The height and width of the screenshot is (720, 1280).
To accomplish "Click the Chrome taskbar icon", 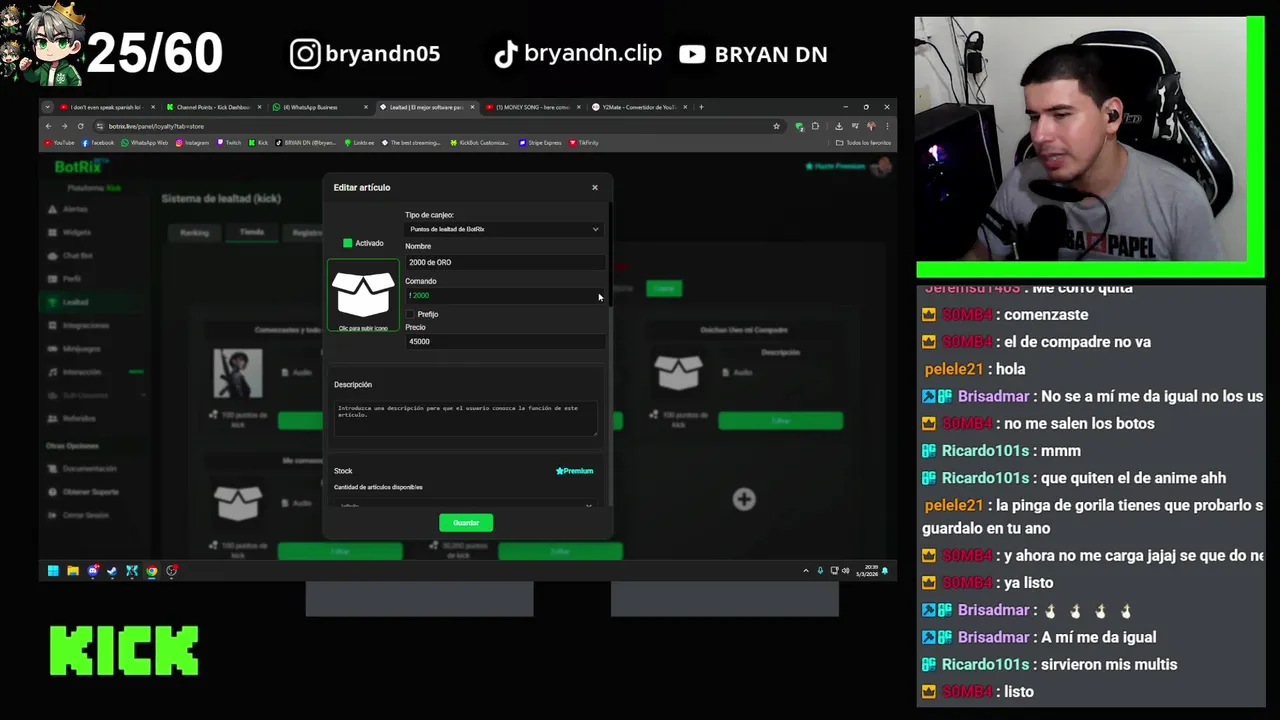I will [x=152, y=571].
